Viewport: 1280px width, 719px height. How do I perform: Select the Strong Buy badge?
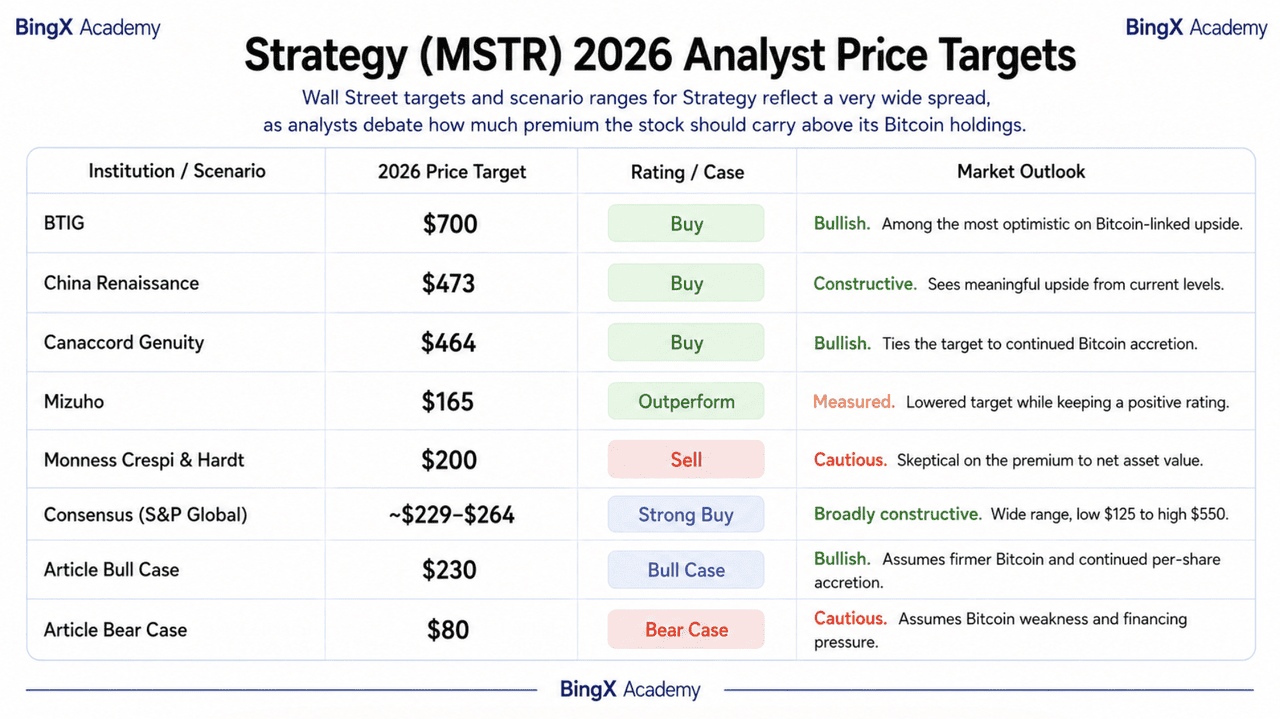tap(686, 515)
